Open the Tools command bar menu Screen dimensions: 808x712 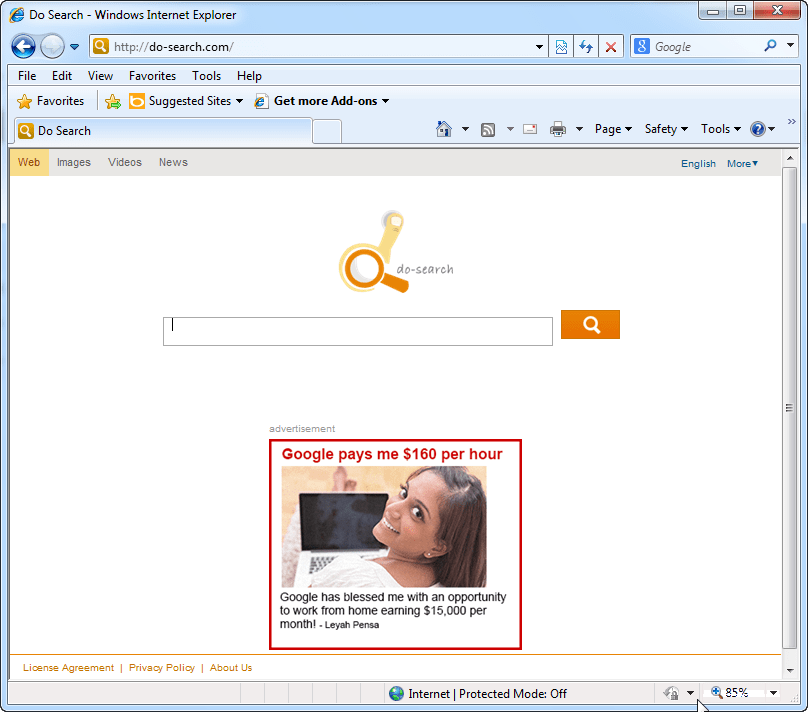[721, 129]
